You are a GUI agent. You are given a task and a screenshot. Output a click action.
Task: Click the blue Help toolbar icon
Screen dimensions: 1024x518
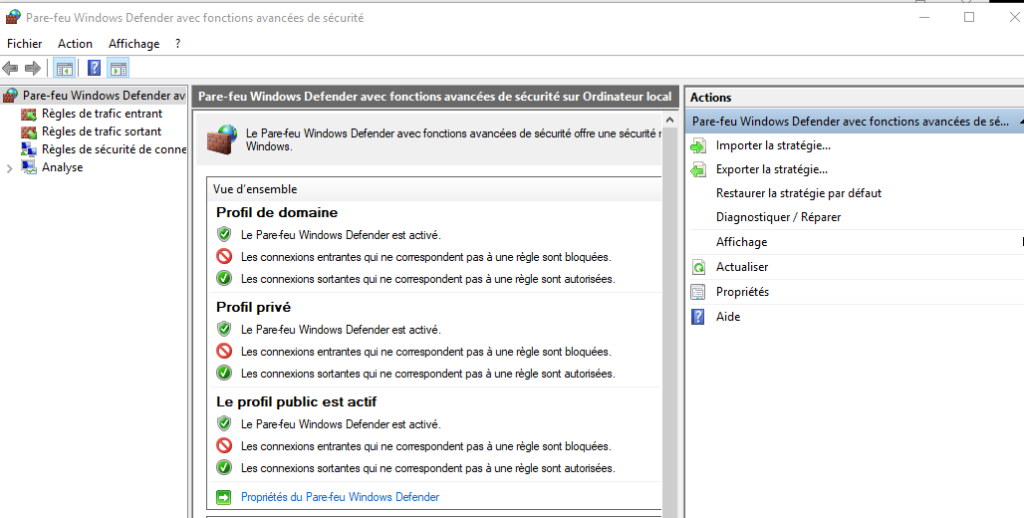(94, 68)
